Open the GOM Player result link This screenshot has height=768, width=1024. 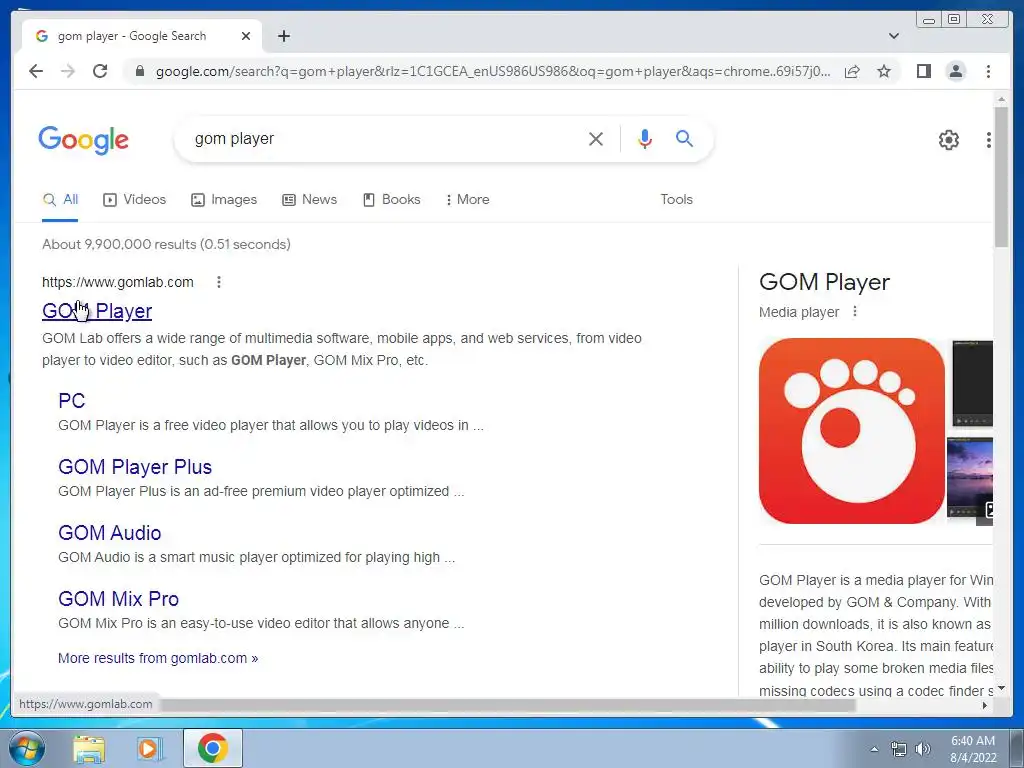(97, 312)
